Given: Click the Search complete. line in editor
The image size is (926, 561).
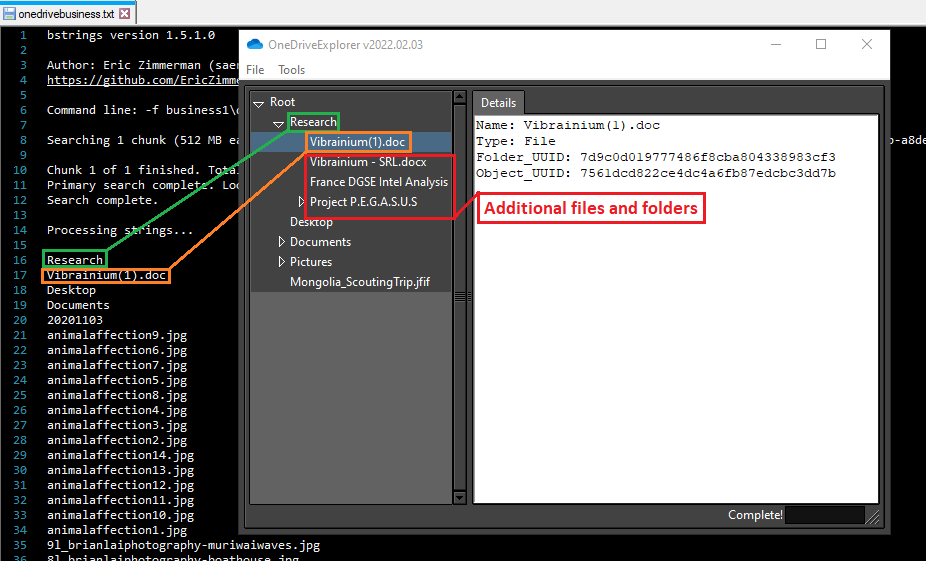Looking at the screenshot, I should [x=103, y=200].
